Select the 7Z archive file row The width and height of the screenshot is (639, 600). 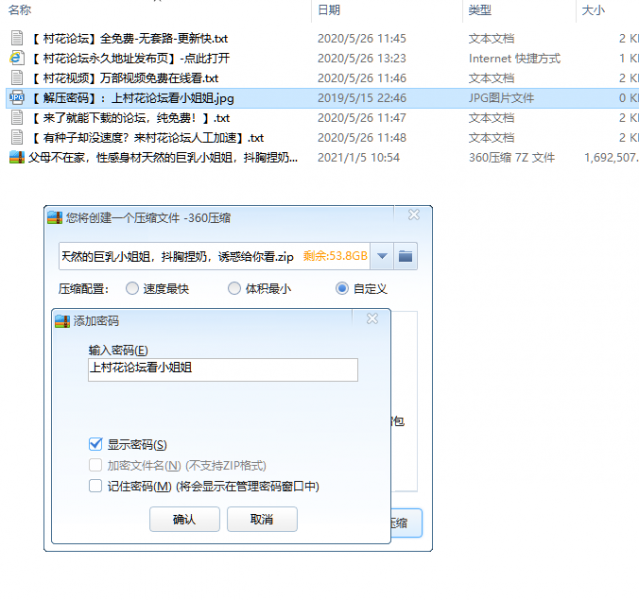tap(322, 157)
